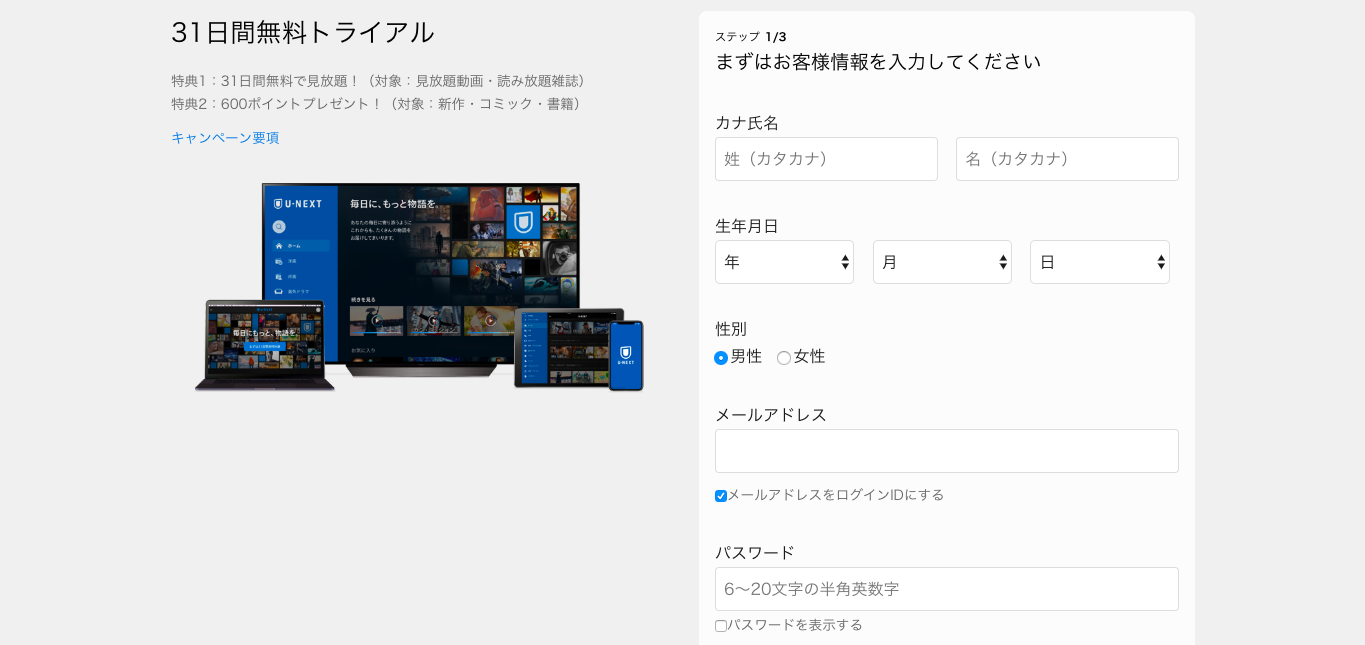Click the 生年月日 label
This screenshot has width=1365, height=645.
pos(747,226)
